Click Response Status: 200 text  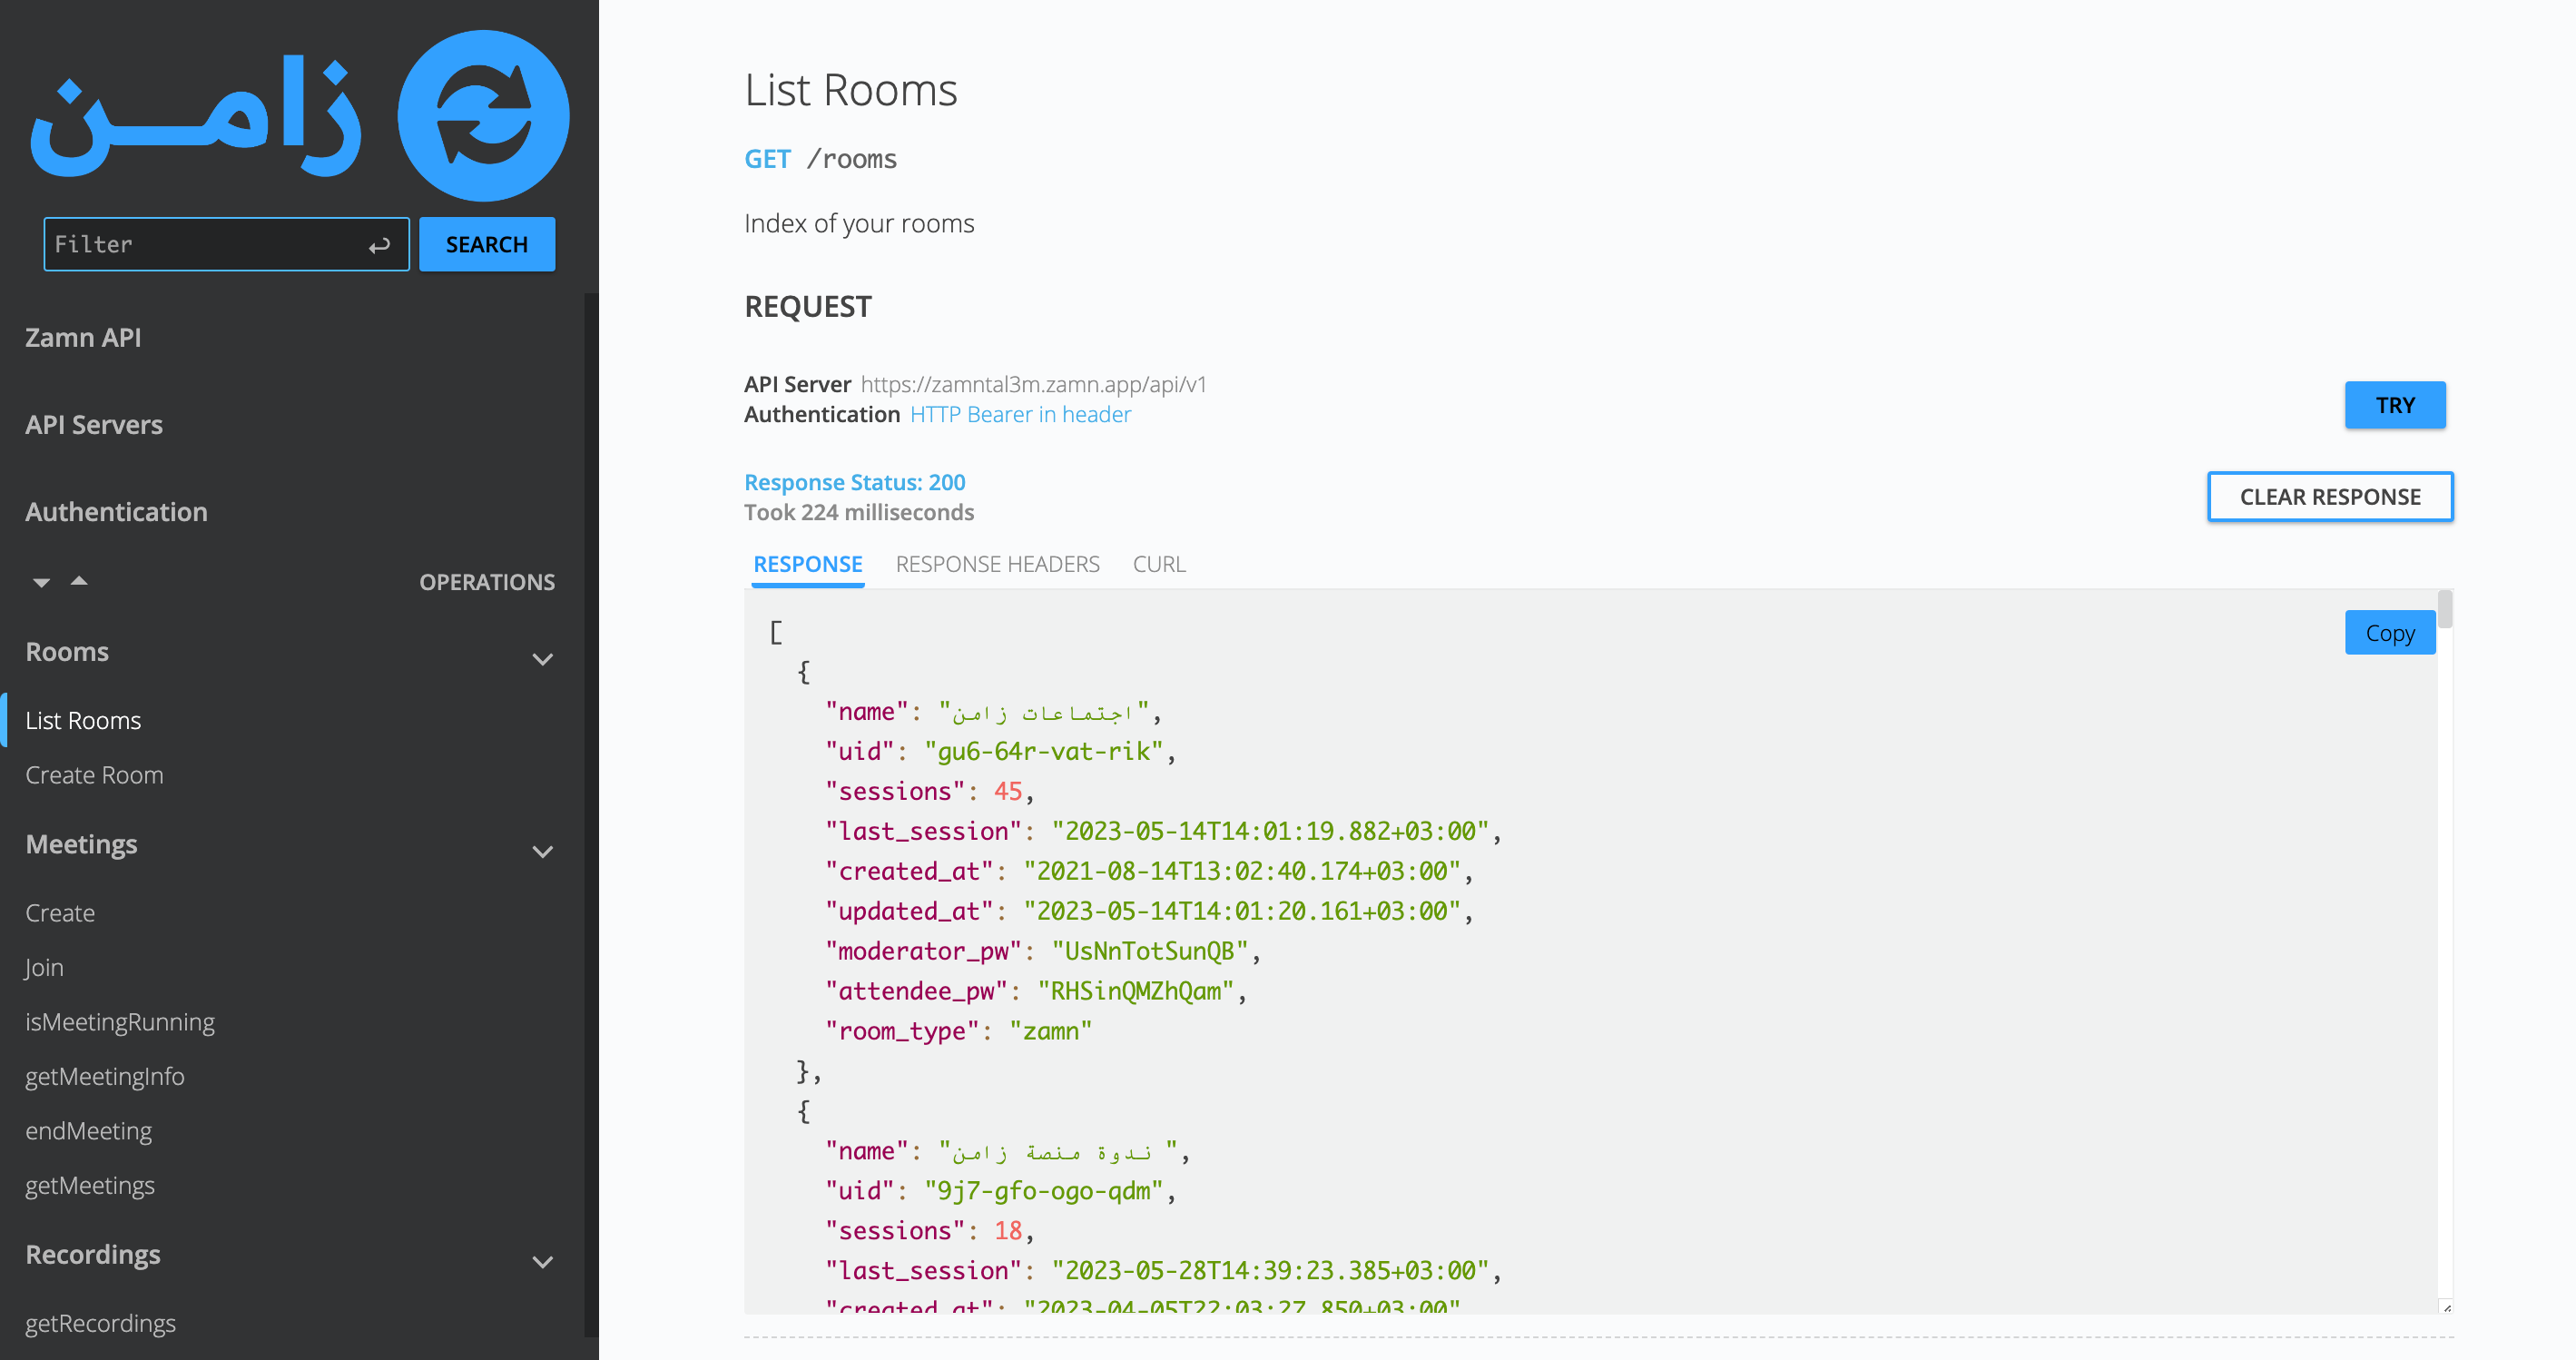[855, 482]
